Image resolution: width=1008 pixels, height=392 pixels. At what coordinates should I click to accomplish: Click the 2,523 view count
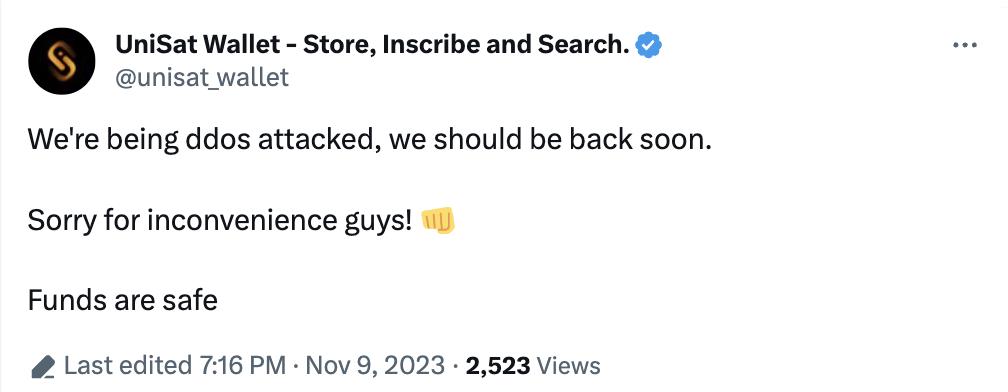point(498,366)
